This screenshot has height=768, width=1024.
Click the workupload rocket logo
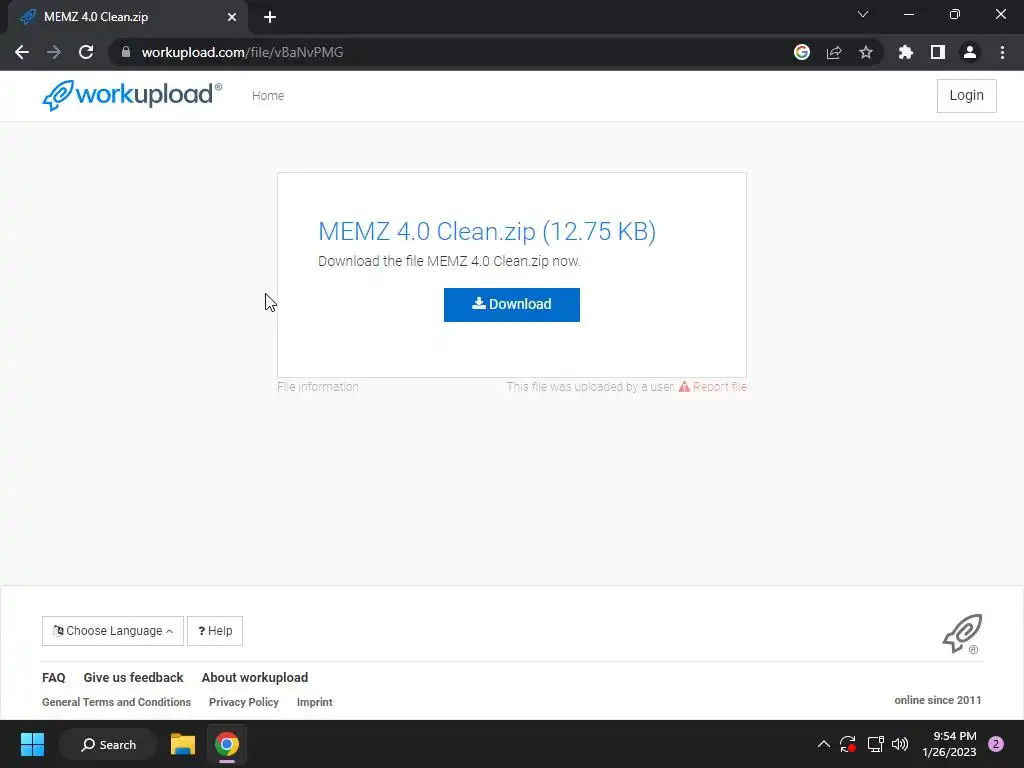tap(132, 95)
